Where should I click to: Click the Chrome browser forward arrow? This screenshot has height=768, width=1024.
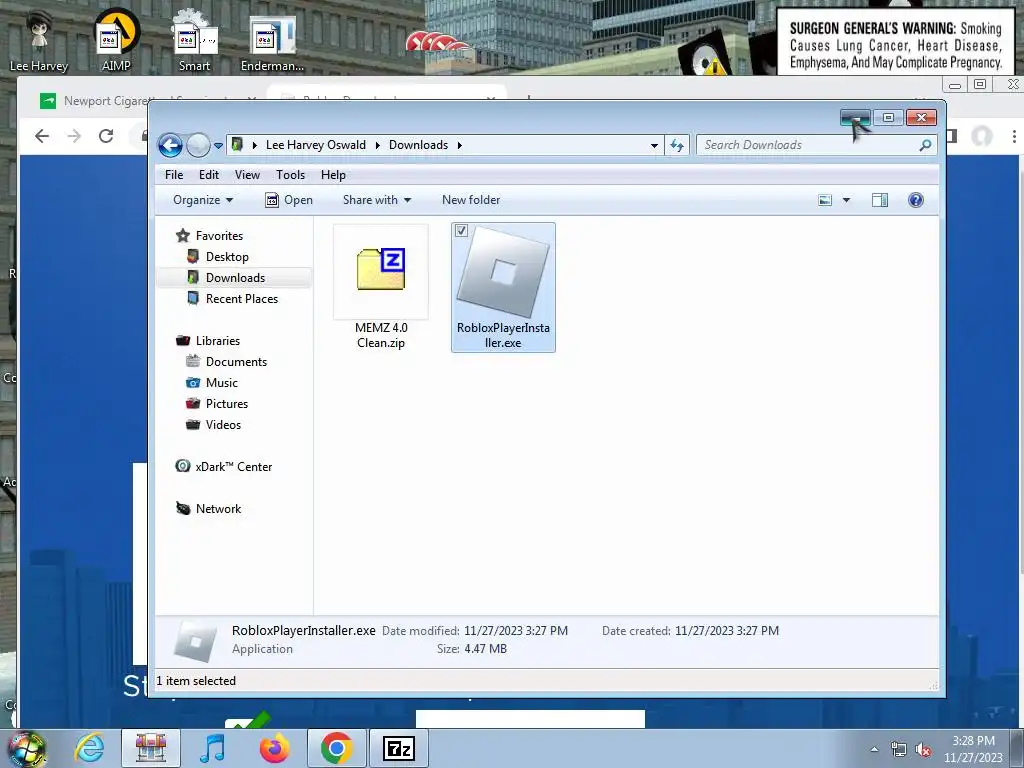(74, 136)
